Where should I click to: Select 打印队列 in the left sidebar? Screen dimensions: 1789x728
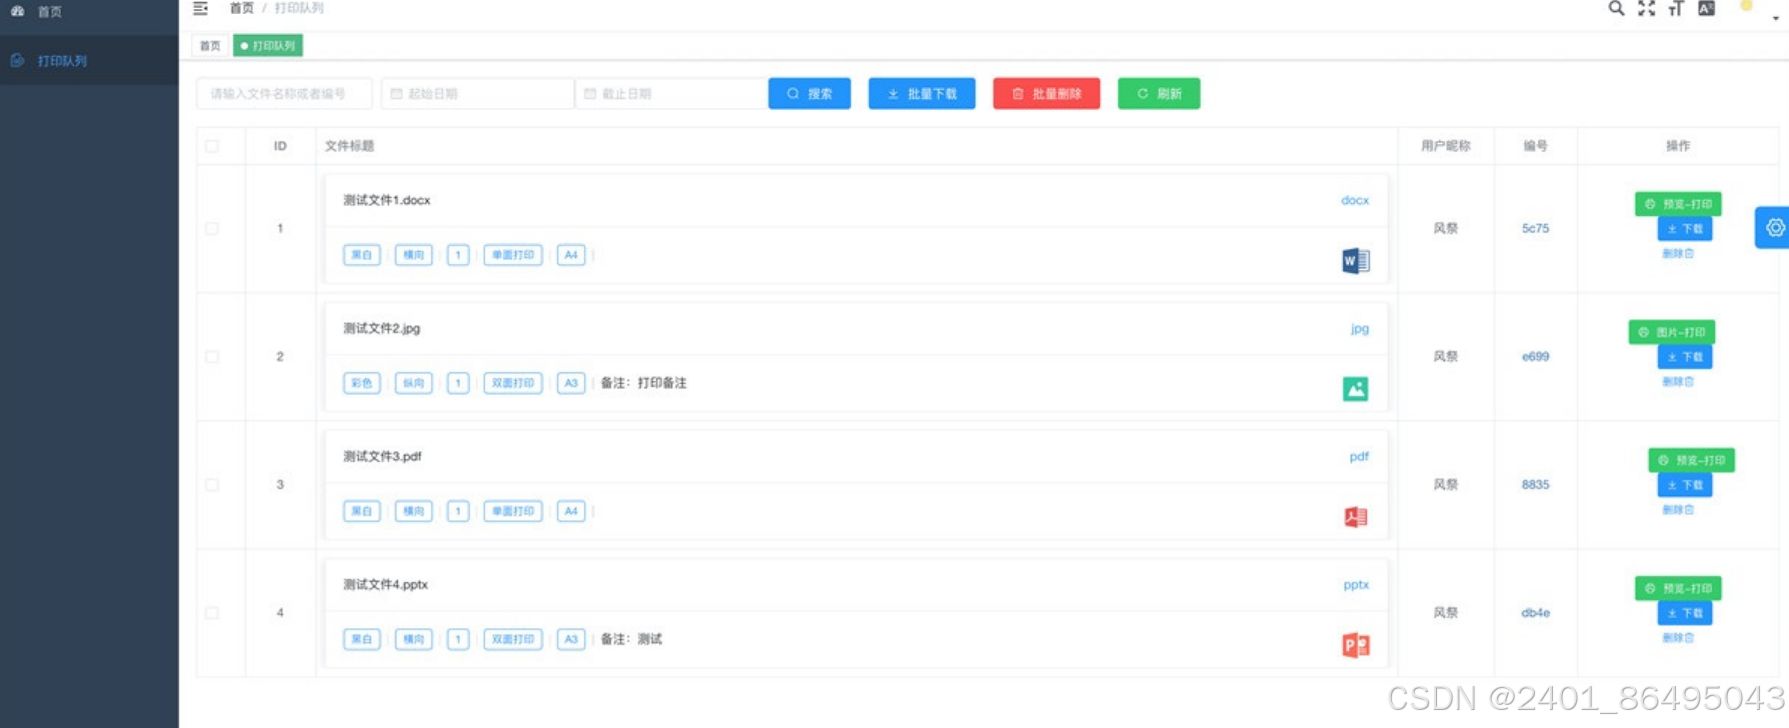[x=62, y=61]
